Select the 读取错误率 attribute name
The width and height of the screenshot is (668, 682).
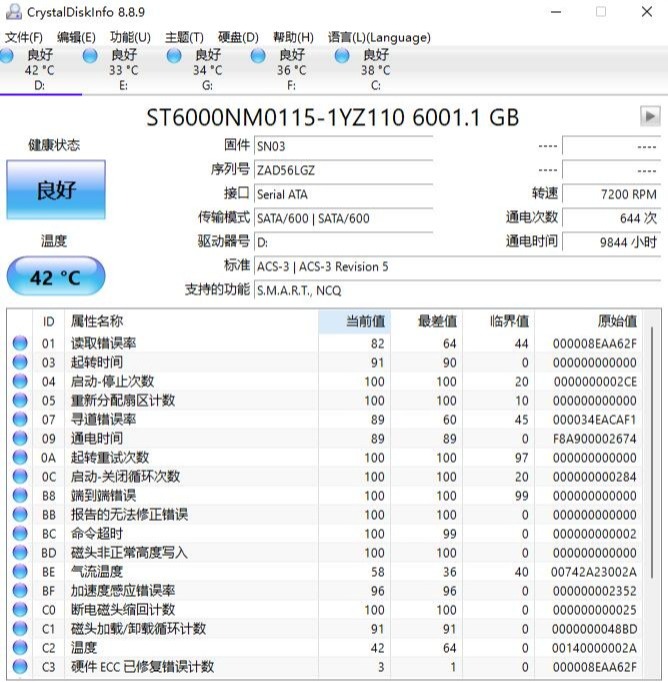coord(104,343)
